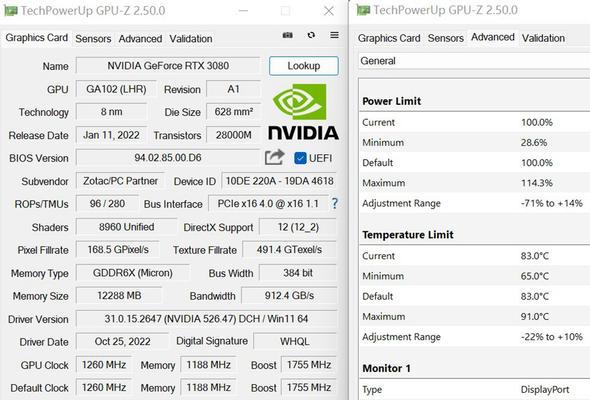Screen dimensions: 590x400
Task: Open Advanced tab in left window
Action: click(140, 39)
